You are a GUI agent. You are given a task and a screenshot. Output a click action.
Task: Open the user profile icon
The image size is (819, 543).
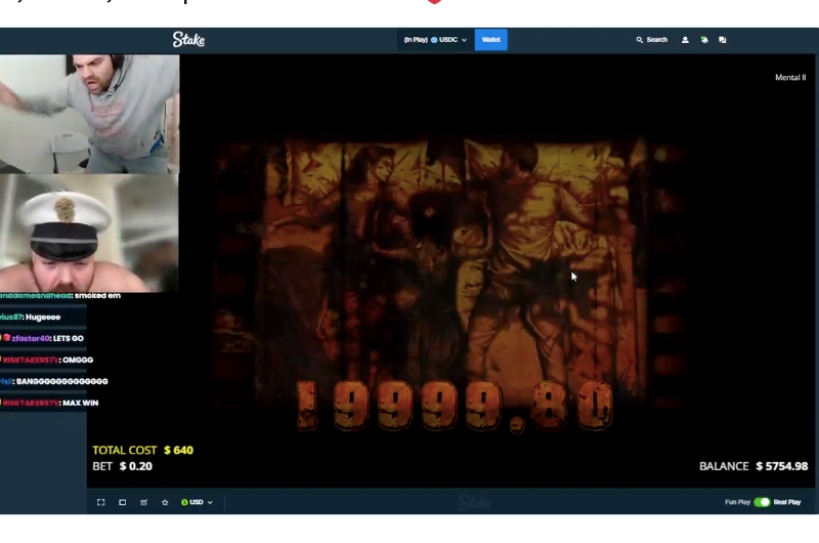pyautogui.click(x=685, y=40)
